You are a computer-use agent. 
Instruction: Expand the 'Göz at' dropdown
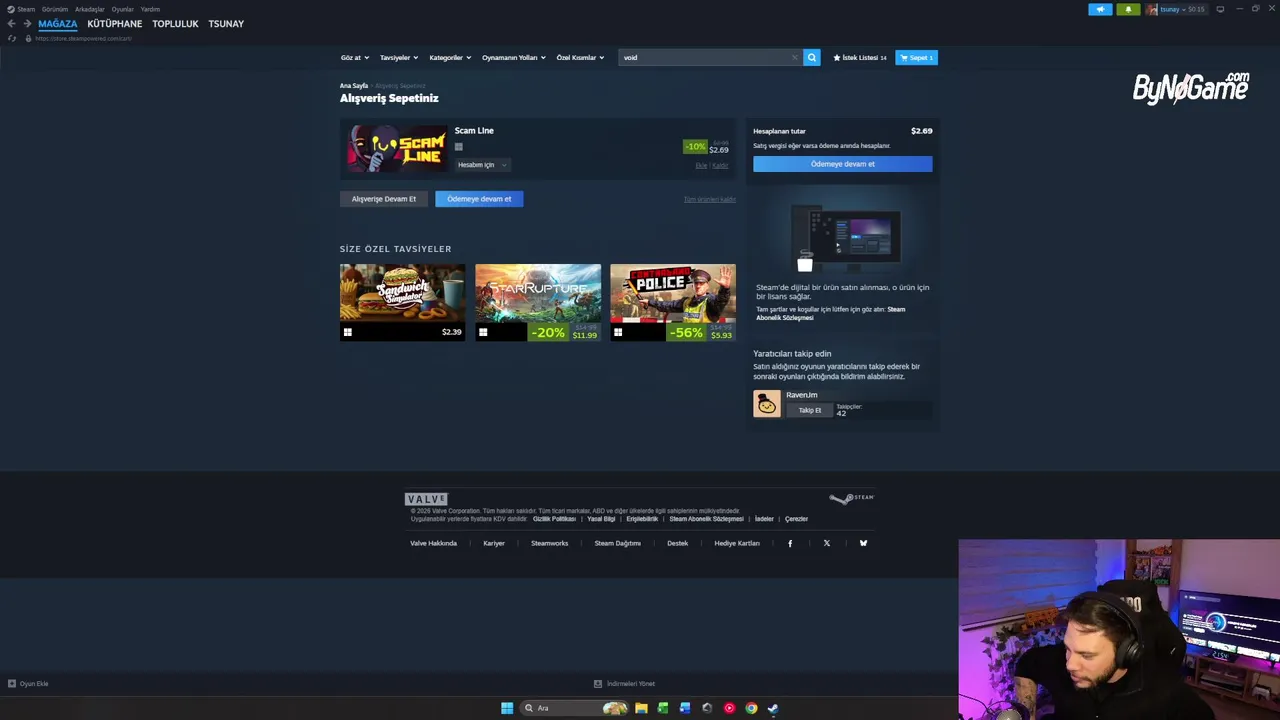(x=355, y=58)
